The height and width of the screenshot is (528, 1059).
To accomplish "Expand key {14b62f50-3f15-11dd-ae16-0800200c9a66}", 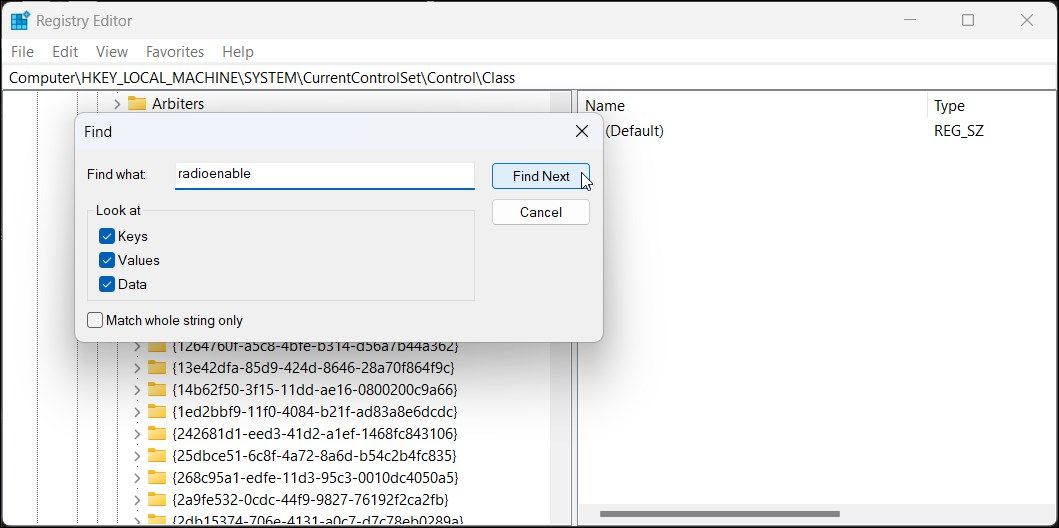I will (x=137, y=390).
